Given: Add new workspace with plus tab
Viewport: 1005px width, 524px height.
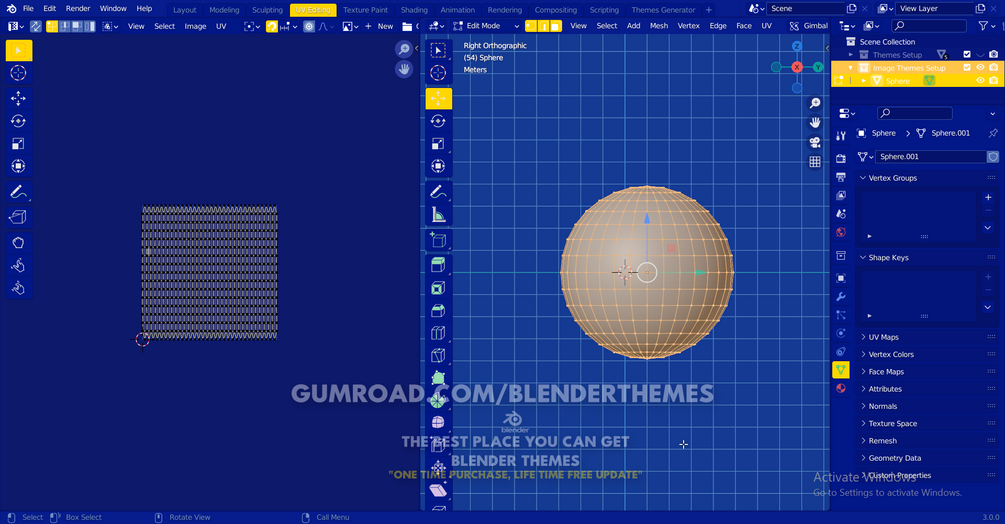Looking at the screenshot, I should tap(708, 10).
